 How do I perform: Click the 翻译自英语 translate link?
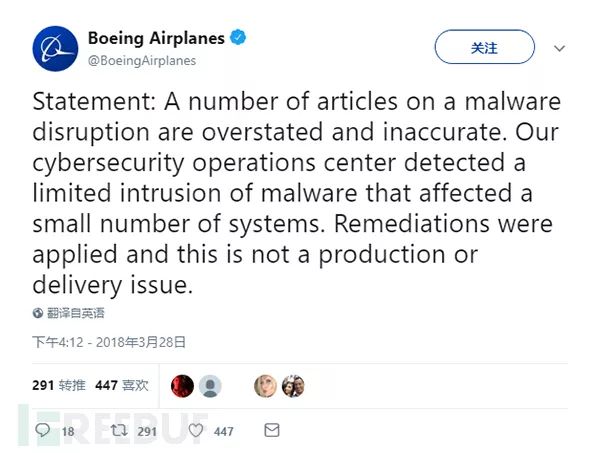pyautogui.click(x=76, y=314)
